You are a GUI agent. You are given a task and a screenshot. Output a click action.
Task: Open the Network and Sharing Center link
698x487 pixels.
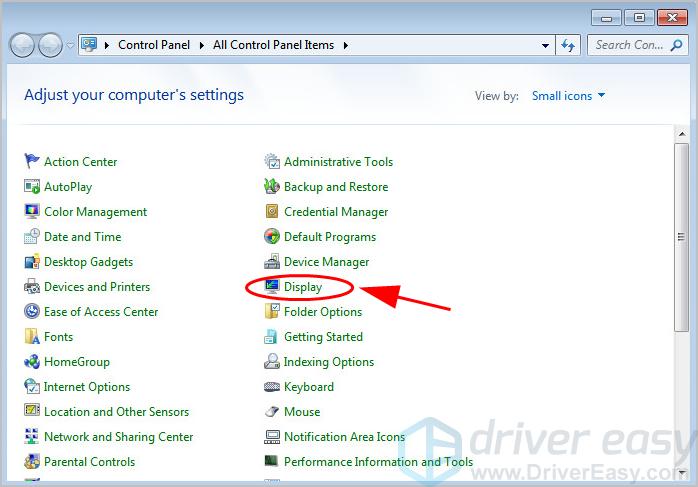[x=118, y=437]
